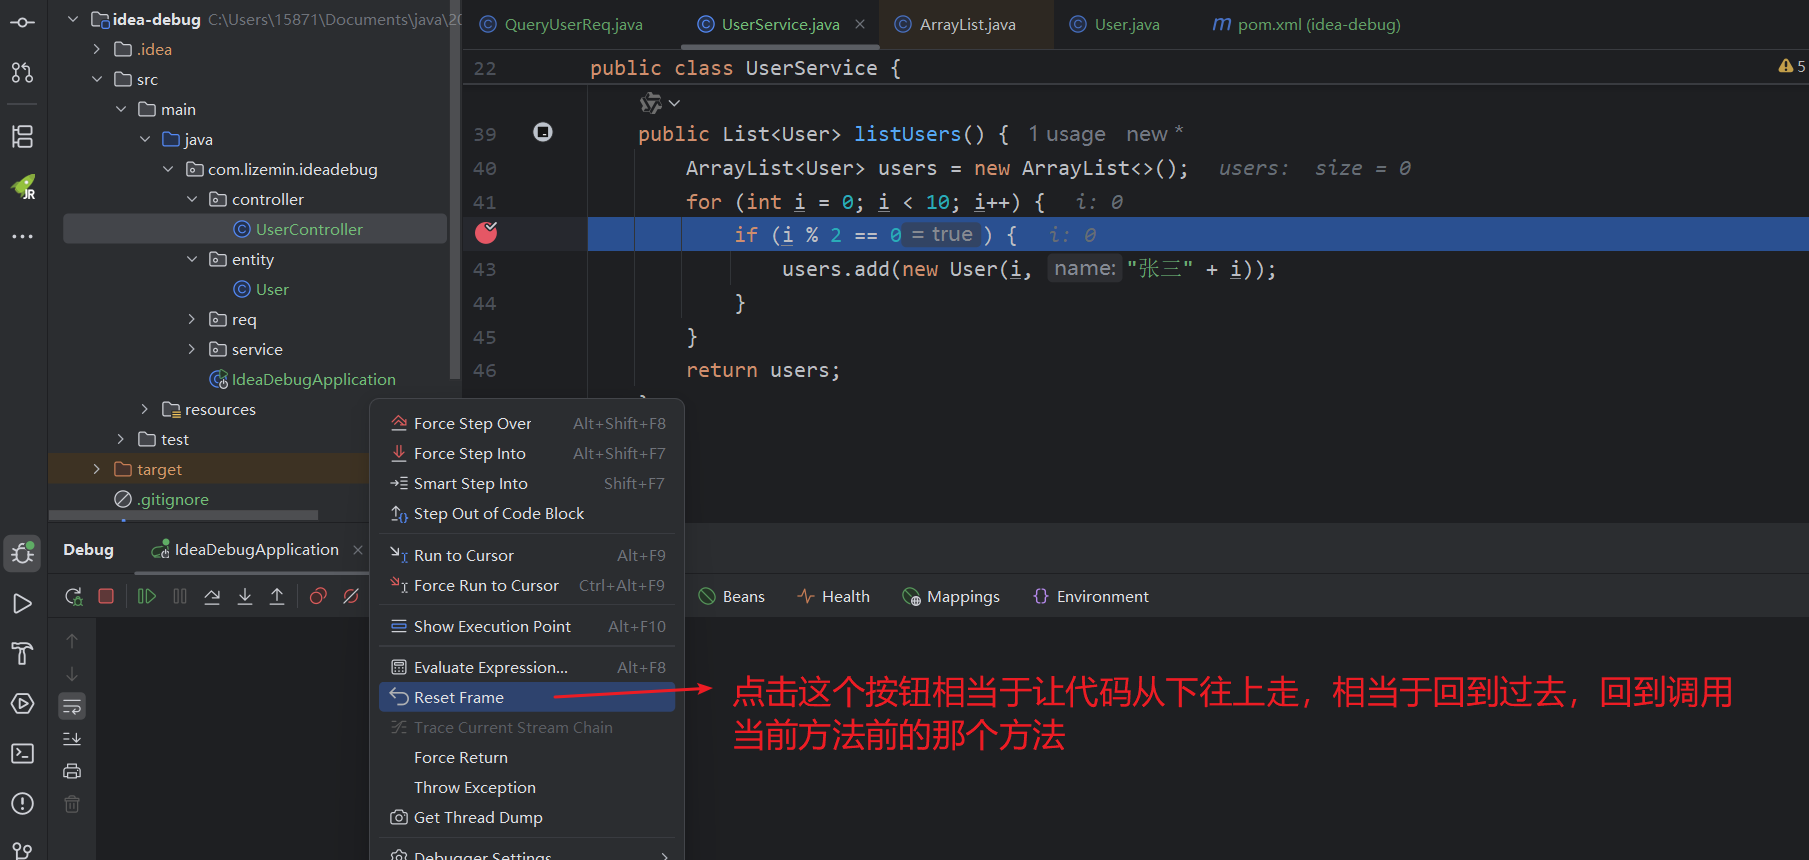Click the gutter icon on line 39
This screenshot has width=1809, height=860.
click(543, 132)
